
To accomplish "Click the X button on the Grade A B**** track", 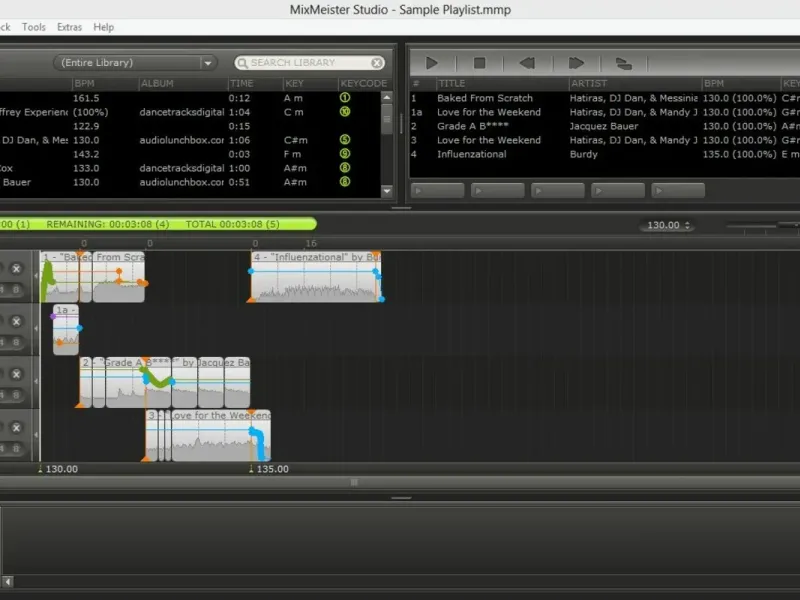I will 16,374.
